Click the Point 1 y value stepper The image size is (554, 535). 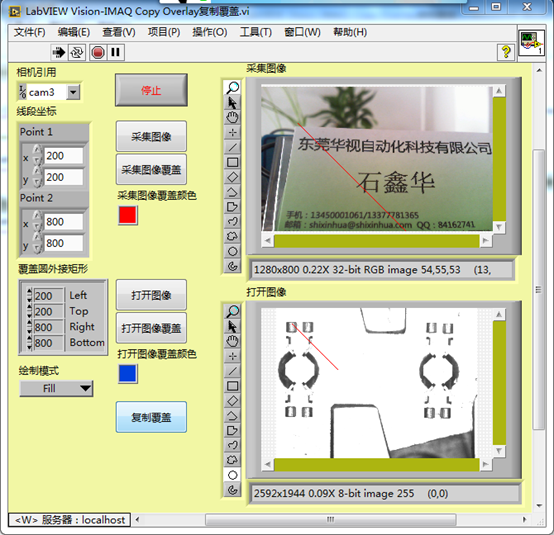[x=37, y=177]
